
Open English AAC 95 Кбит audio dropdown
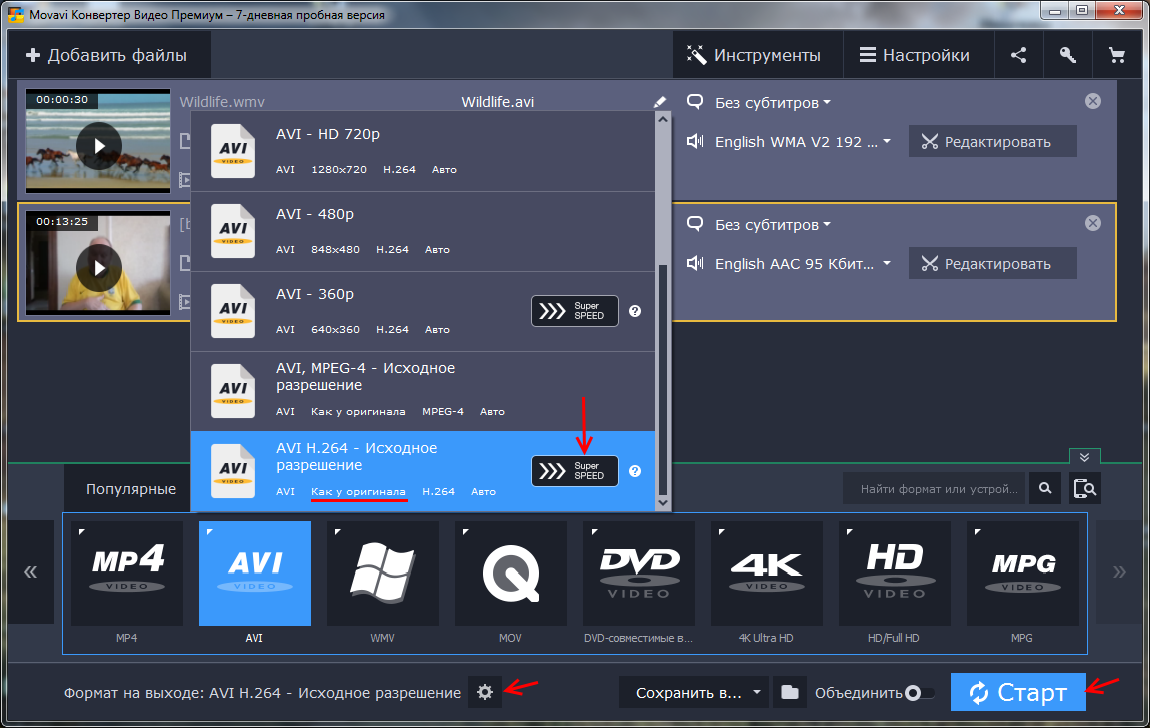click(803, 263)
